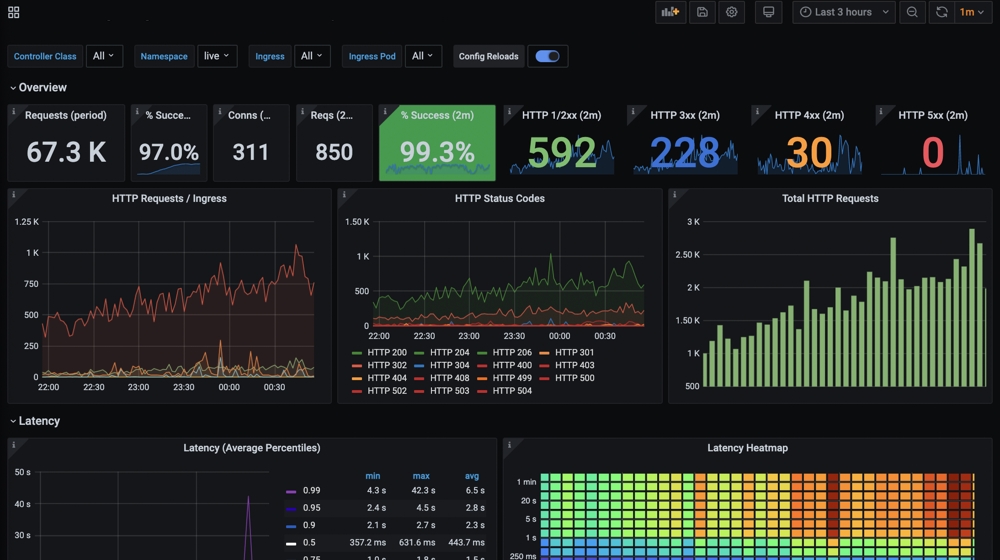Cycle view mode monitor icon
Viewport: 1000px width, 560px height.
pyautogui.click(x=768, y=12)
